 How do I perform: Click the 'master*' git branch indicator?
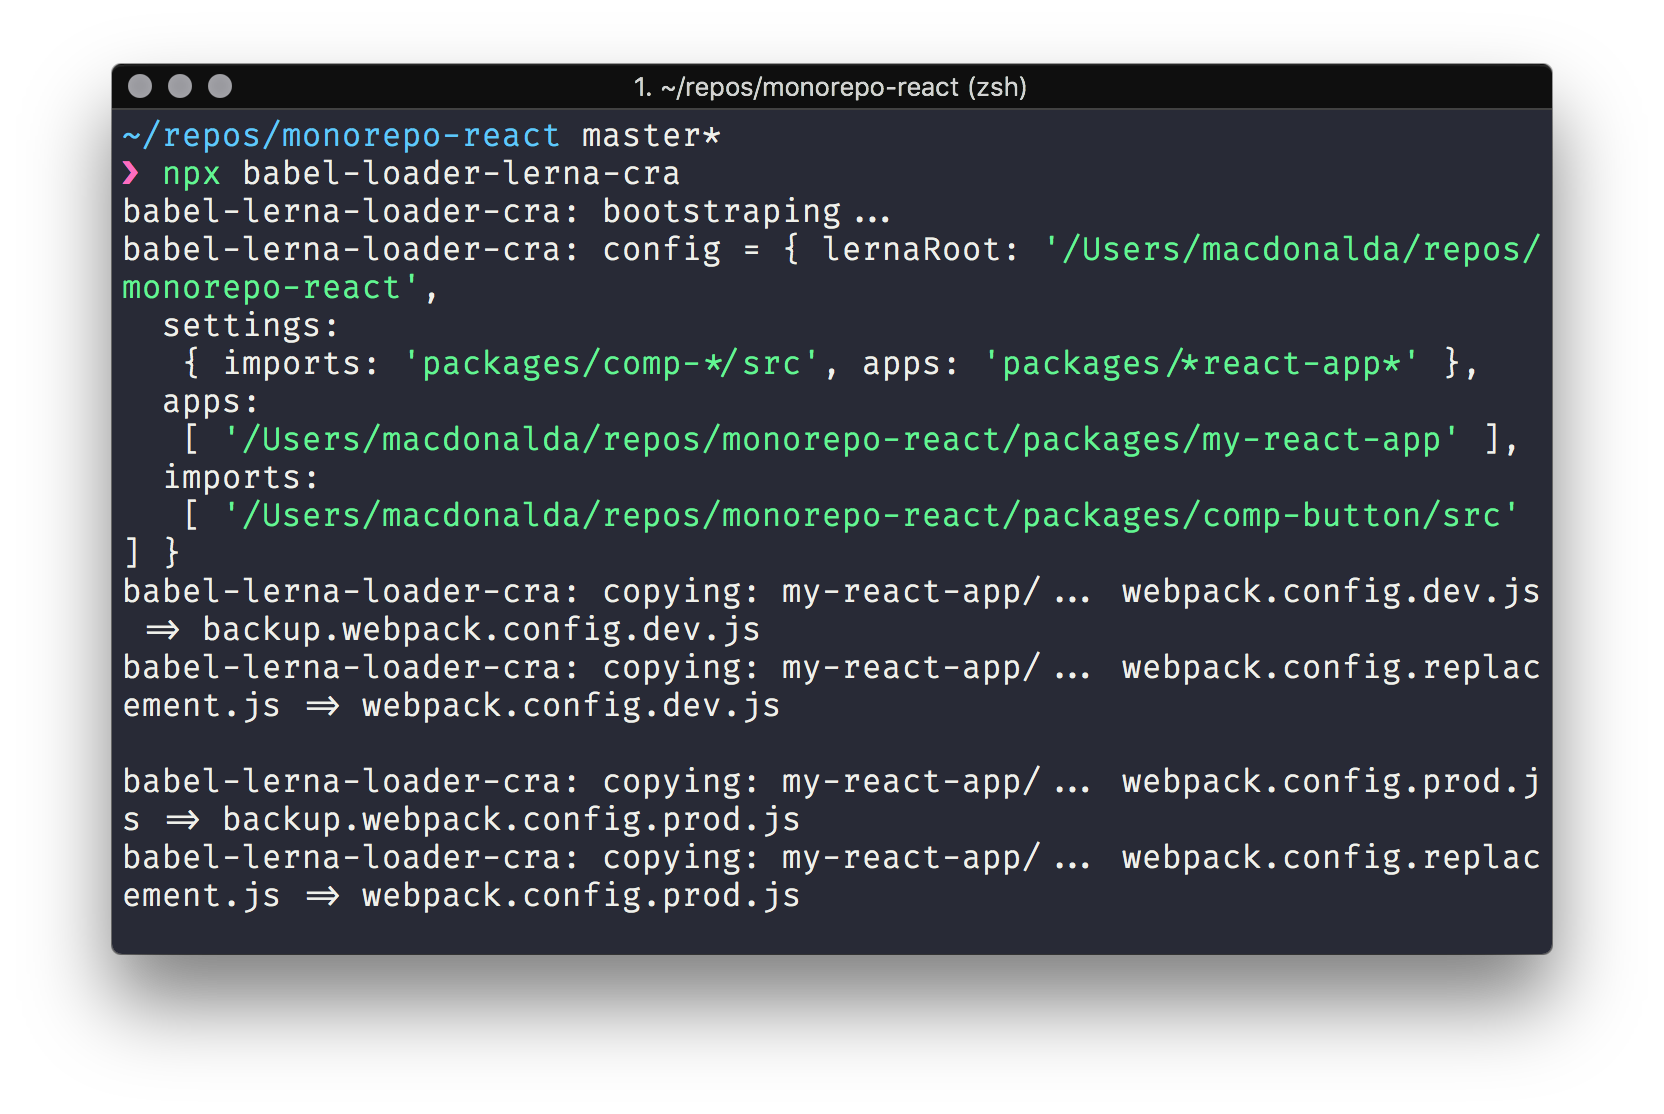pyautogui.click(x=651, y=136)
